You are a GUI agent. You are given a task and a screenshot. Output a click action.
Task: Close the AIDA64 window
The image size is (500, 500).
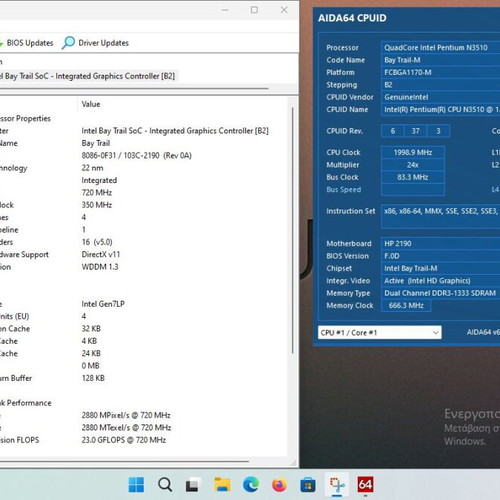[x=284, y=10]
